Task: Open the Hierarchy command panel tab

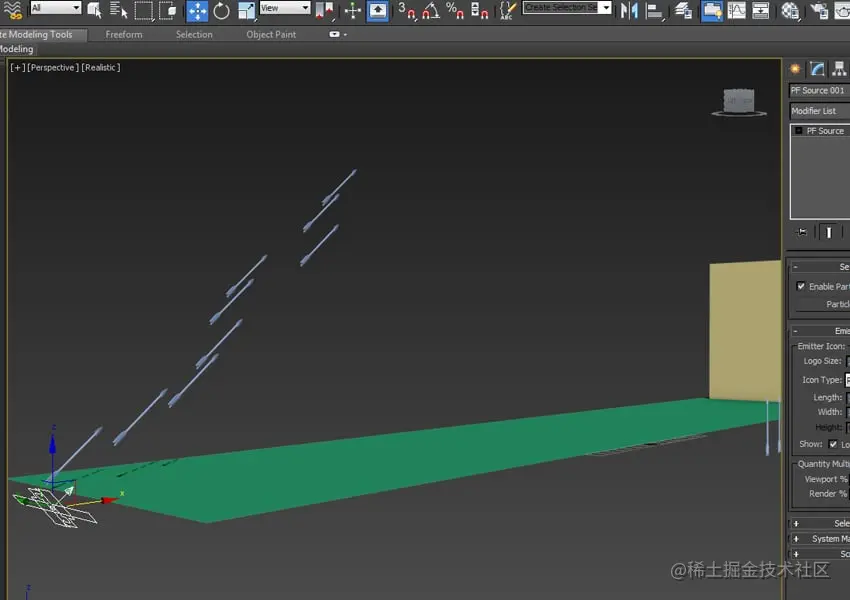Action: [839, 69]
